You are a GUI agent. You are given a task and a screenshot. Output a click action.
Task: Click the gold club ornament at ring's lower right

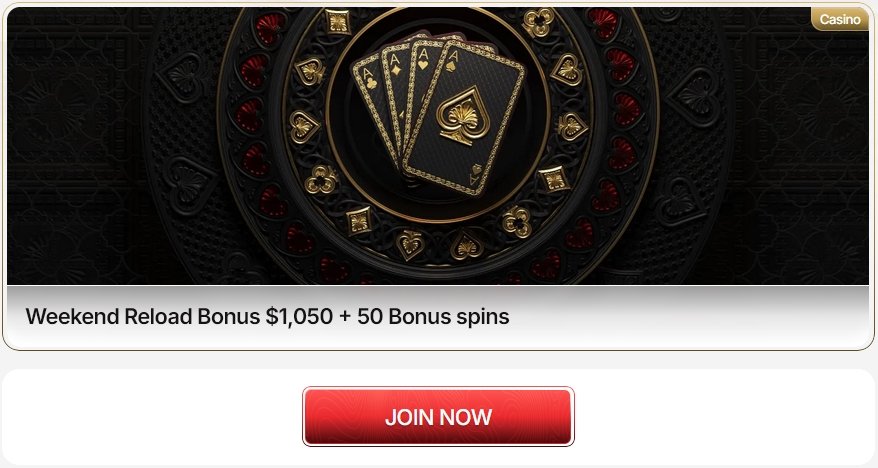(516, 222)
